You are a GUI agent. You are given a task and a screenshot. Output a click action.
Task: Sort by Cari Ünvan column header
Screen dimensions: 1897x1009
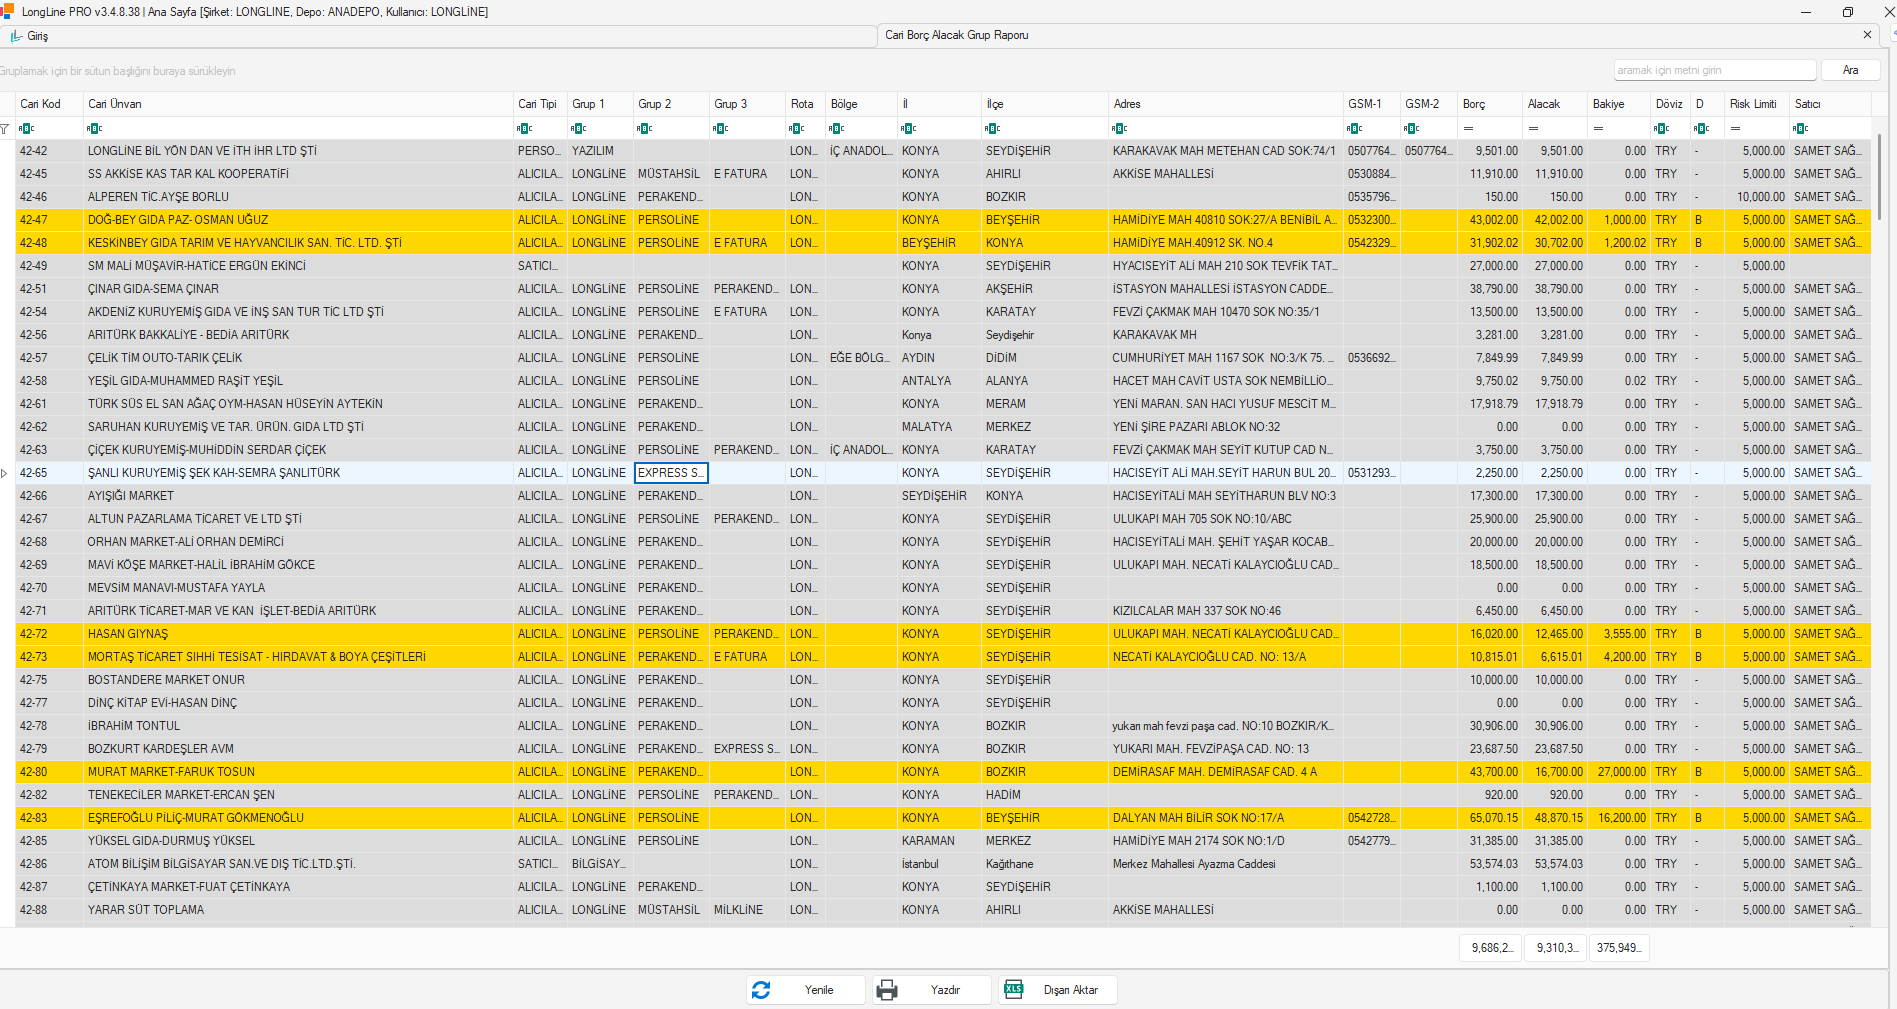[x=298, y=104]
